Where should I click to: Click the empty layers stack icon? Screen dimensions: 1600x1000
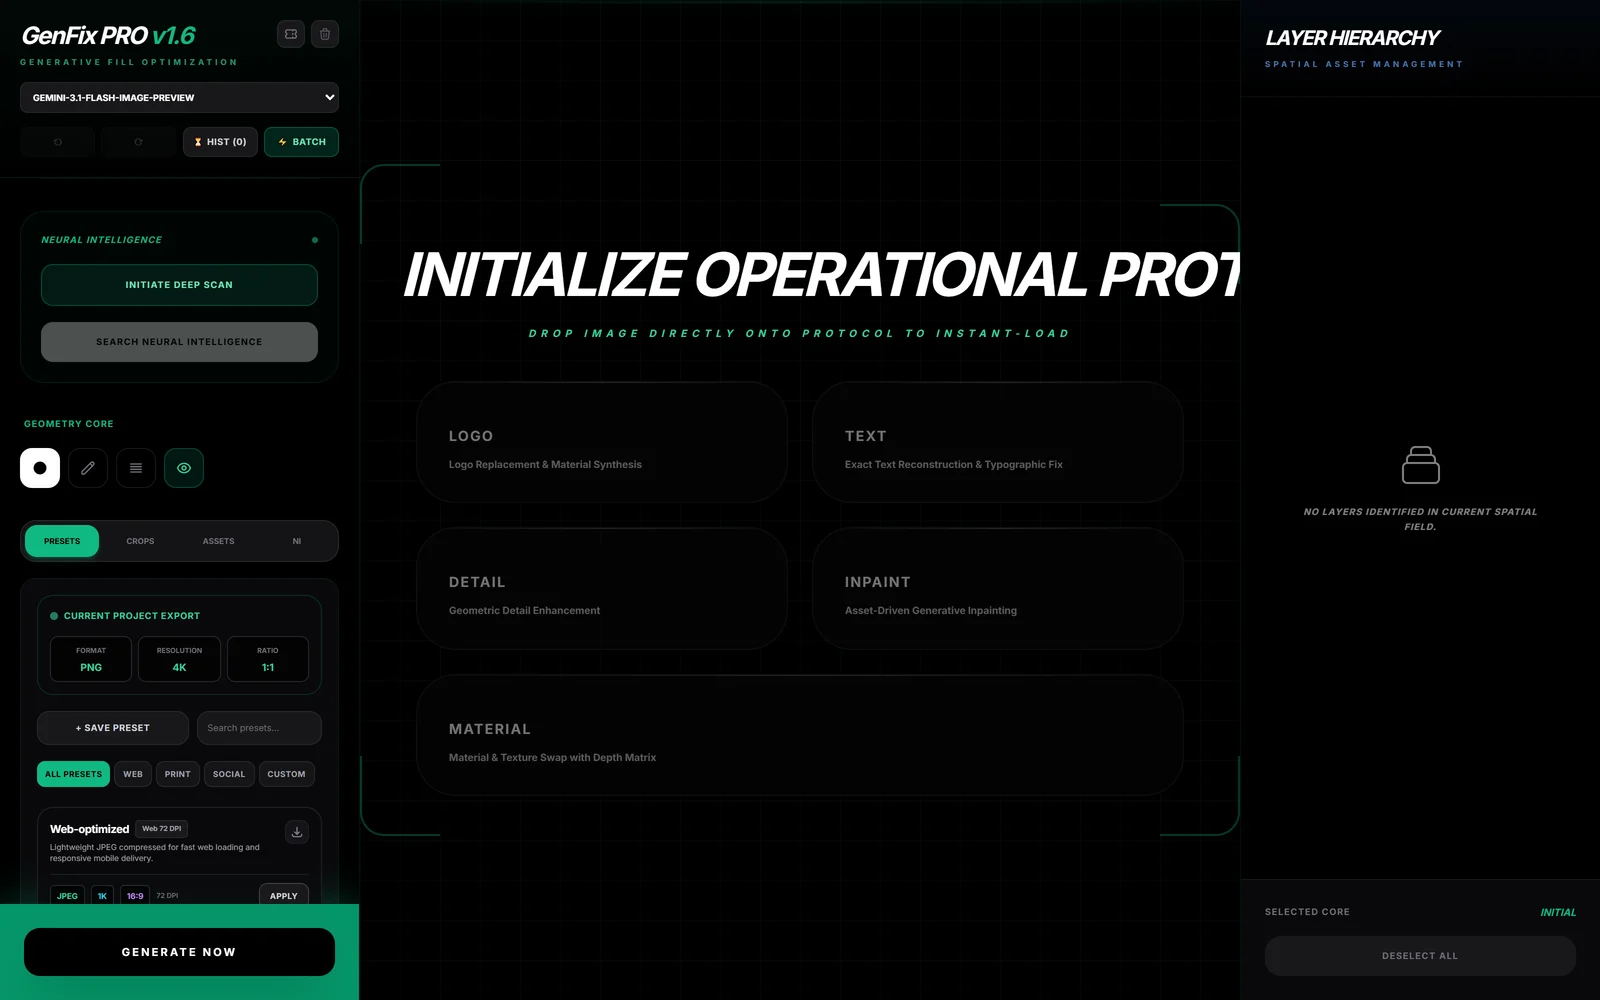(1420, 465)
